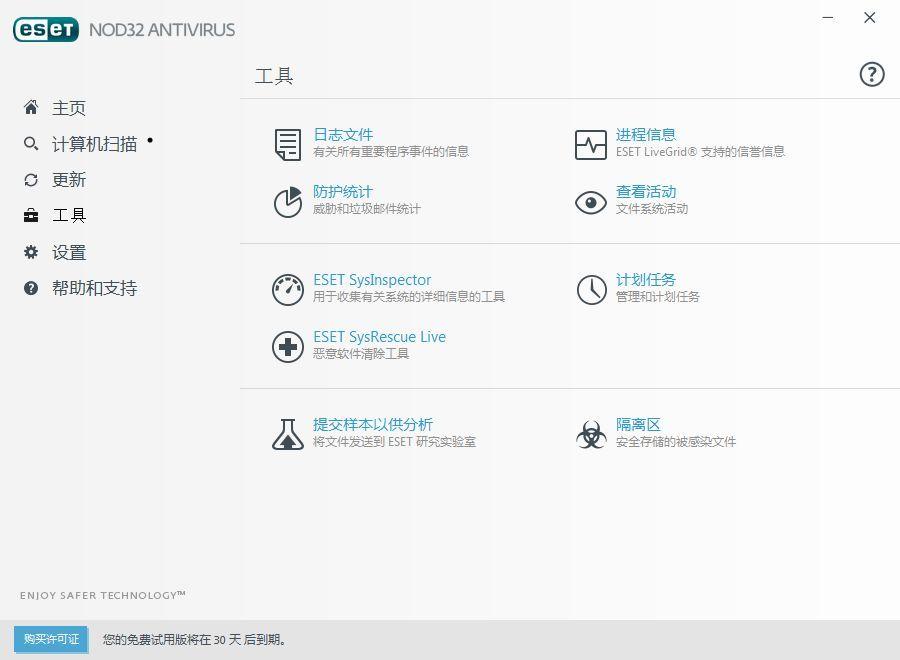This screenshot has width=900, height=660.
Task: Switch to the 更新 section
Action: pyautogui.click(x=69, y=180)
